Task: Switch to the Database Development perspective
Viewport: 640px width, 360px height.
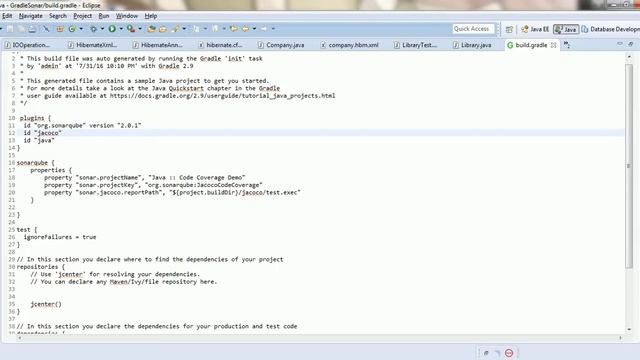Action: (x=611, y=29)
